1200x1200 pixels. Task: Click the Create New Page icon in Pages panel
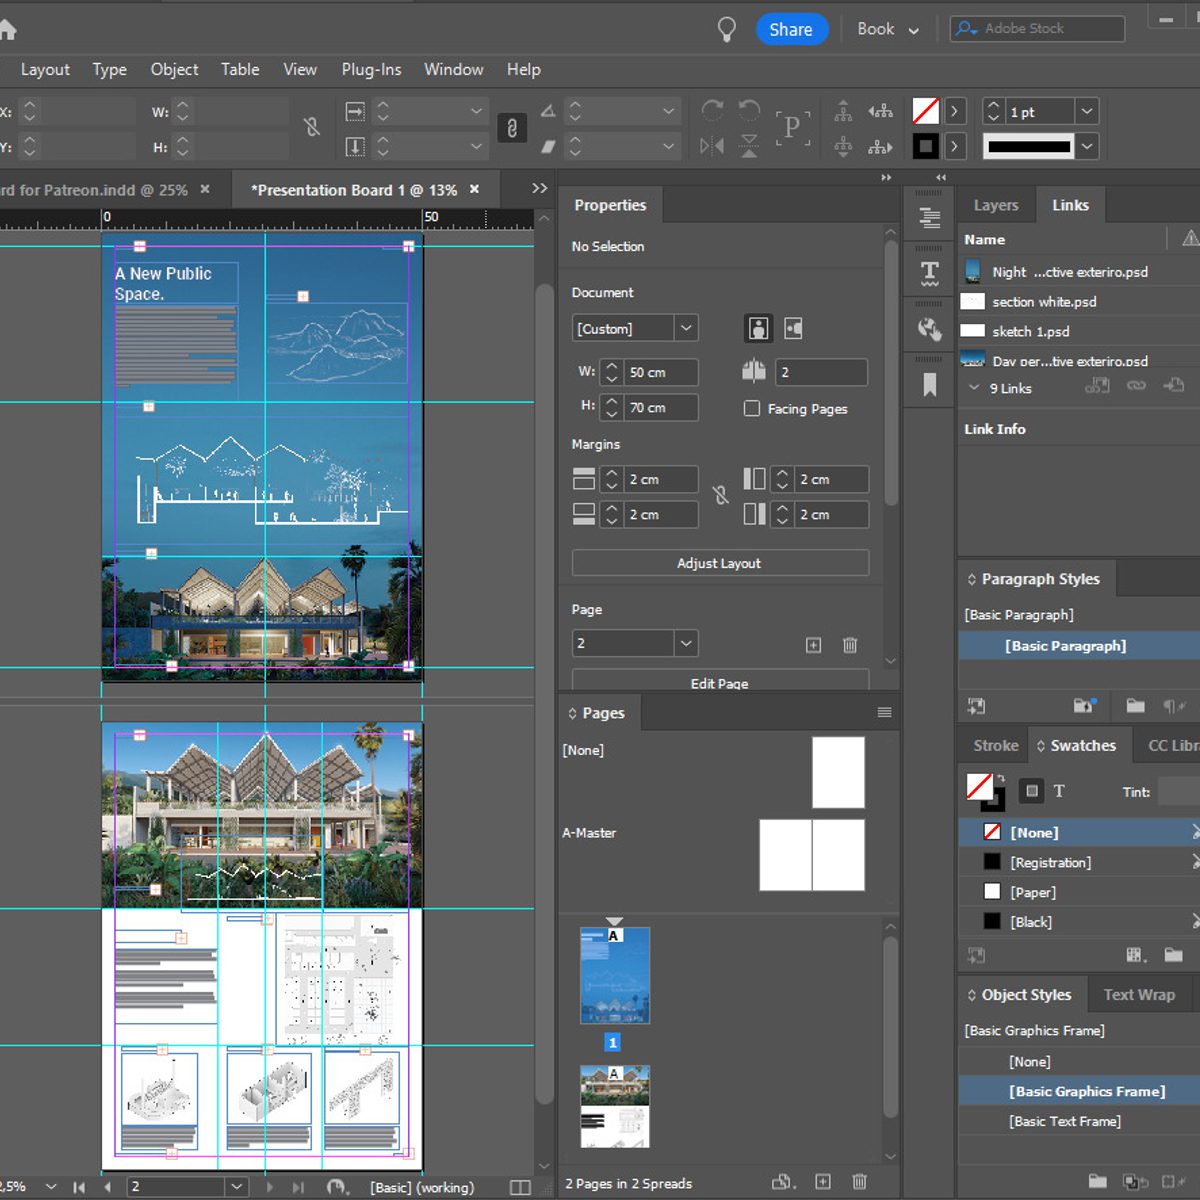pyautogui.click(x=822, y=1182)
